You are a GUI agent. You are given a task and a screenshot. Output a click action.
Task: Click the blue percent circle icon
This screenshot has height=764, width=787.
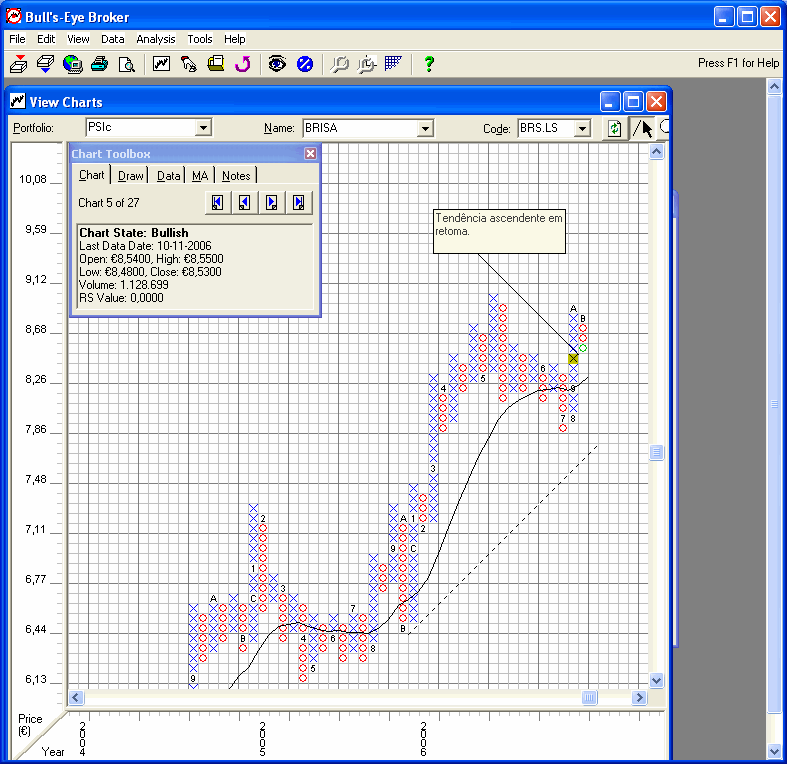coord(305,64)
